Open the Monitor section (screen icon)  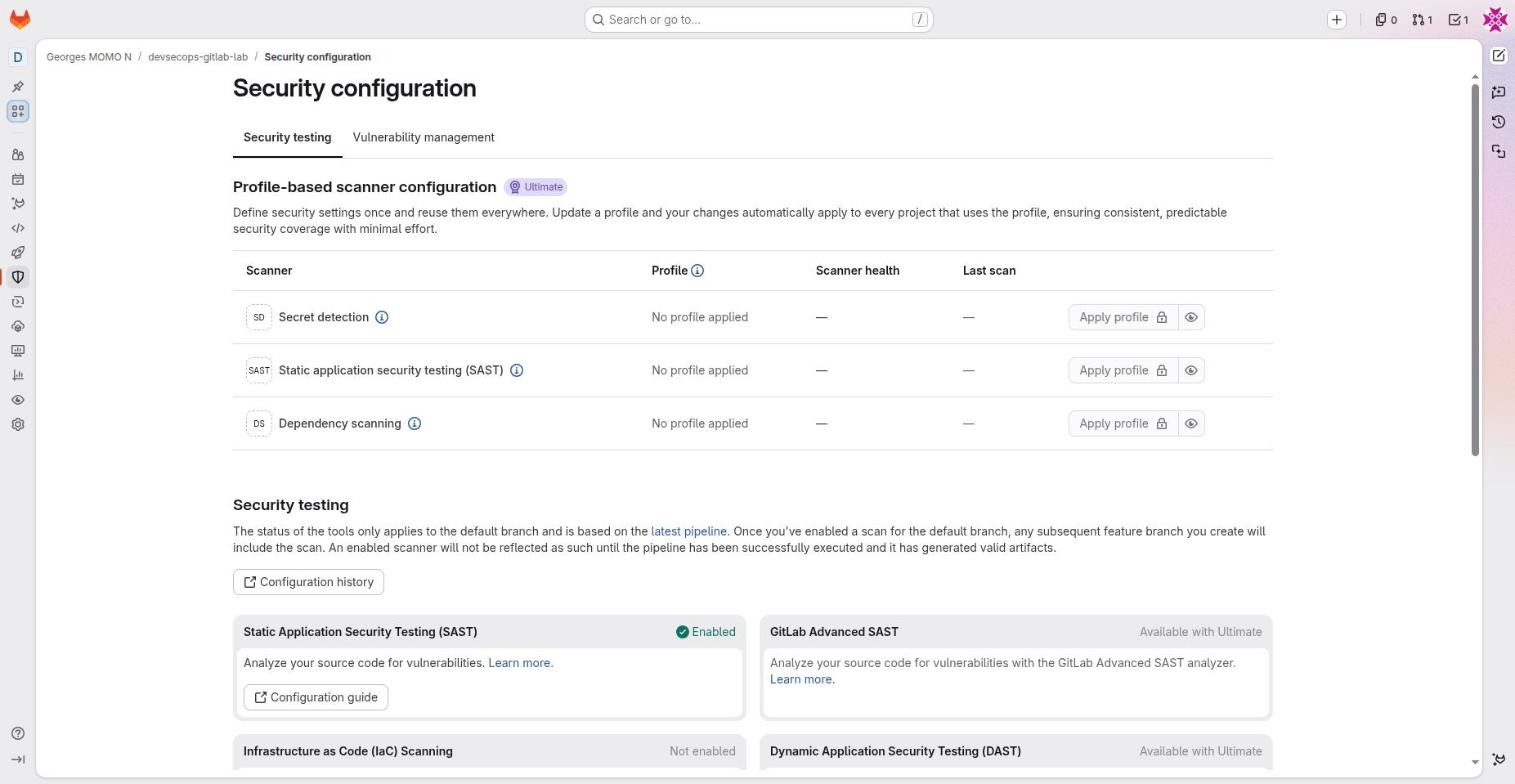coord(18,351)
